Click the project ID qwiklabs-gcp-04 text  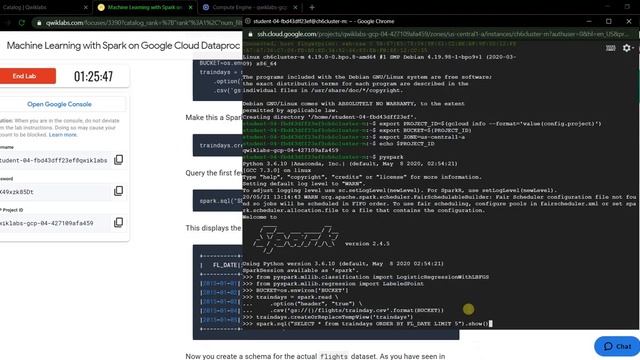click(x=47, y=223)
